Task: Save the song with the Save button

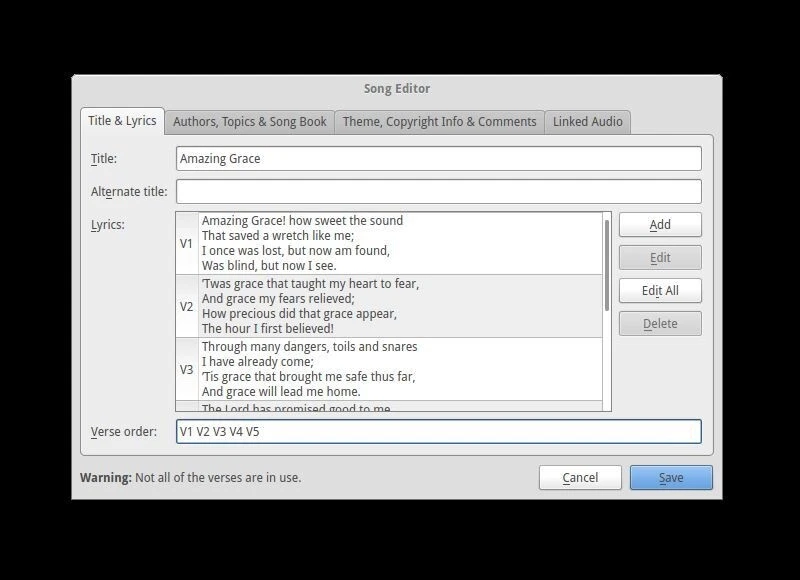Action: (671, 478)
